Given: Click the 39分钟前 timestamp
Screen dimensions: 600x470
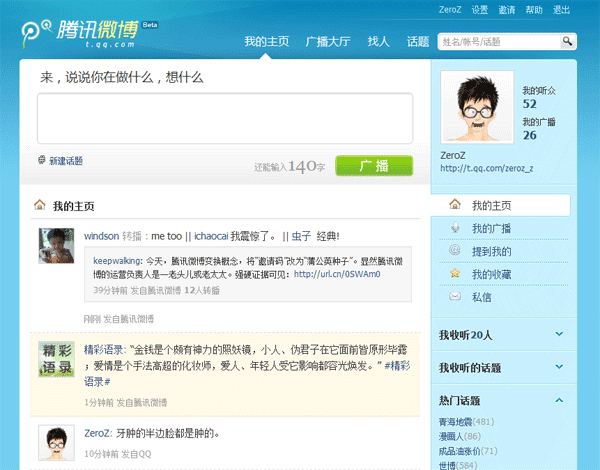Looking at the screenshot, I should pos(110,290).
